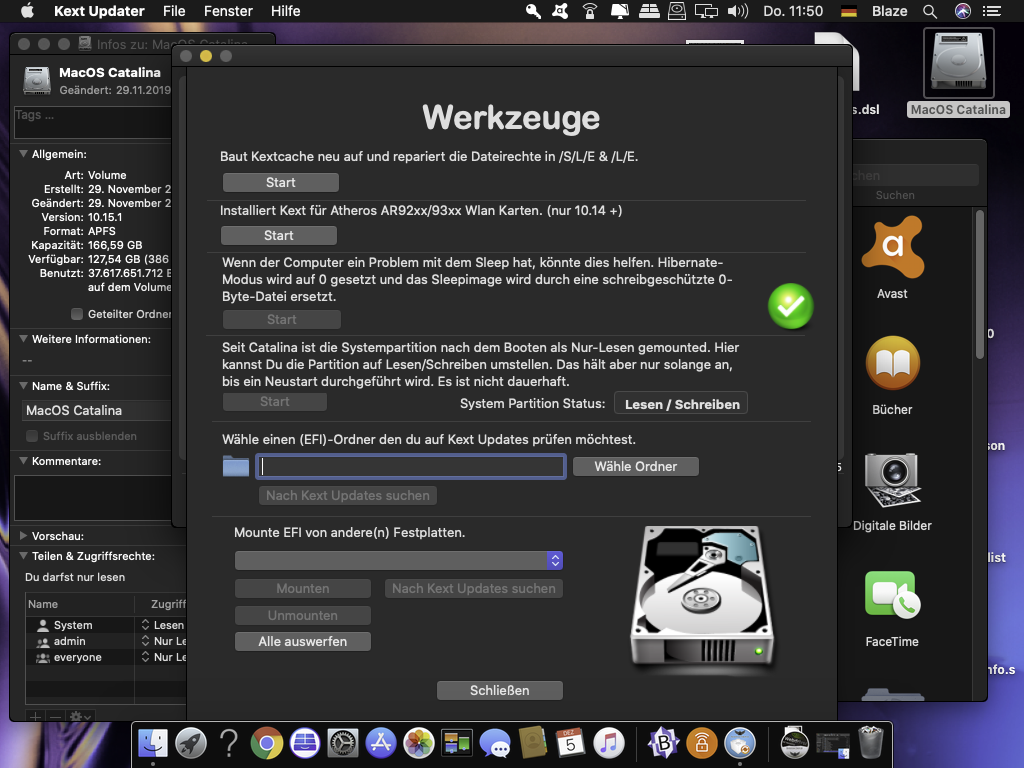
Task: Select the MacOS Catalina desktop drive icon
Action: point(958,63)
